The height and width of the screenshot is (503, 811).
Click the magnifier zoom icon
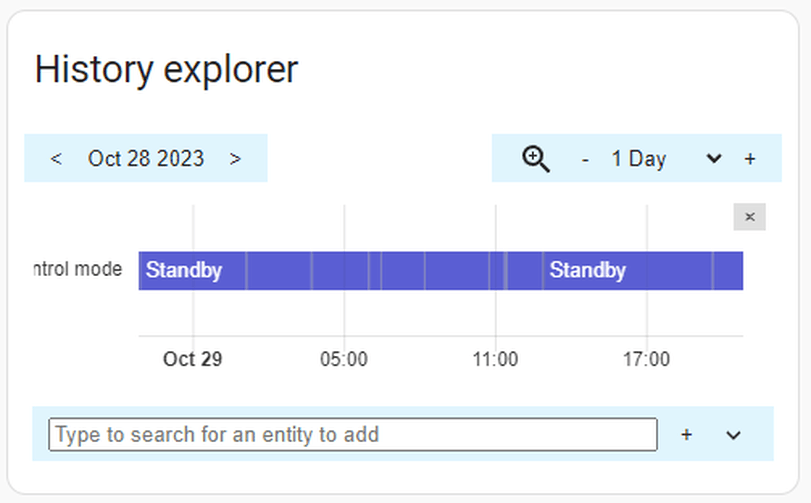[x=536, y=158]
